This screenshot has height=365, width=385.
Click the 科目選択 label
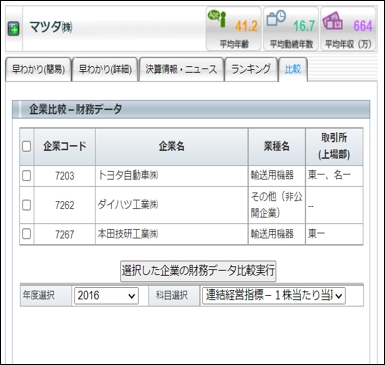click(x=172, y=295)
